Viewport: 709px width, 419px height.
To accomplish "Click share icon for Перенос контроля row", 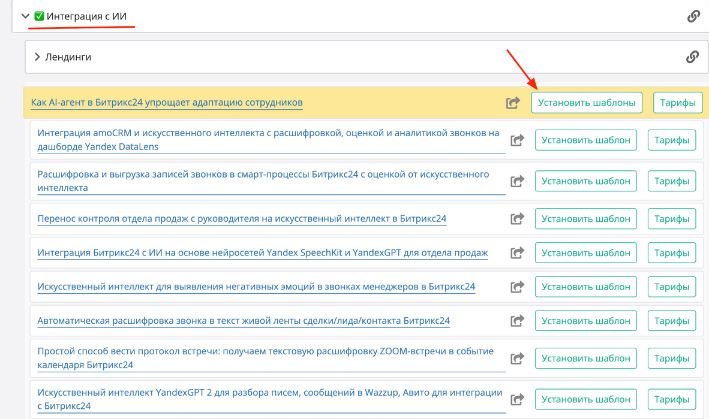I will (x=517, y=219).
